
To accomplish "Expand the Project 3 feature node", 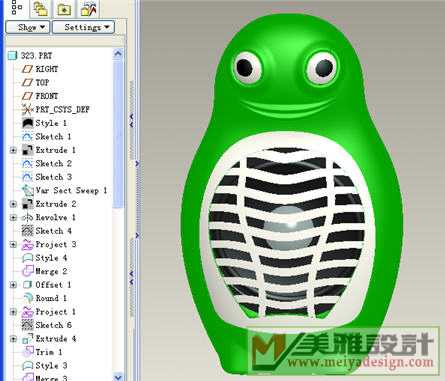I will pos(13,245).
